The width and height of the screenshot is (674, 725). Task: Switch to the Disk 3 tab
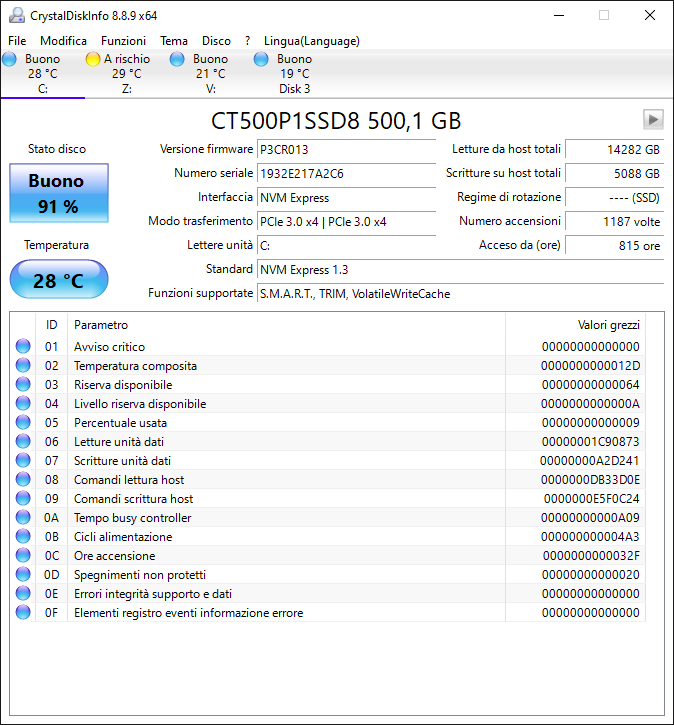[x=294, y=74]
